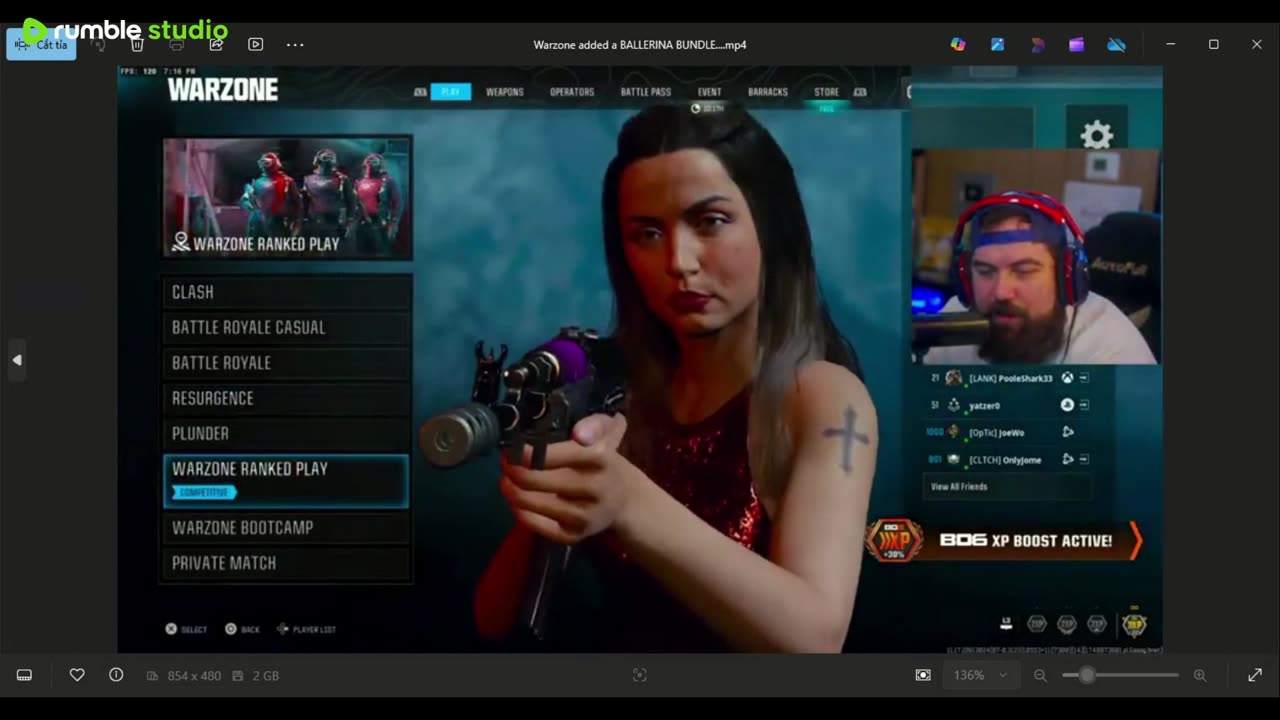Open the in-game settings gear icon
The width and height of the screenshot is (1280, 720).
1097,135
